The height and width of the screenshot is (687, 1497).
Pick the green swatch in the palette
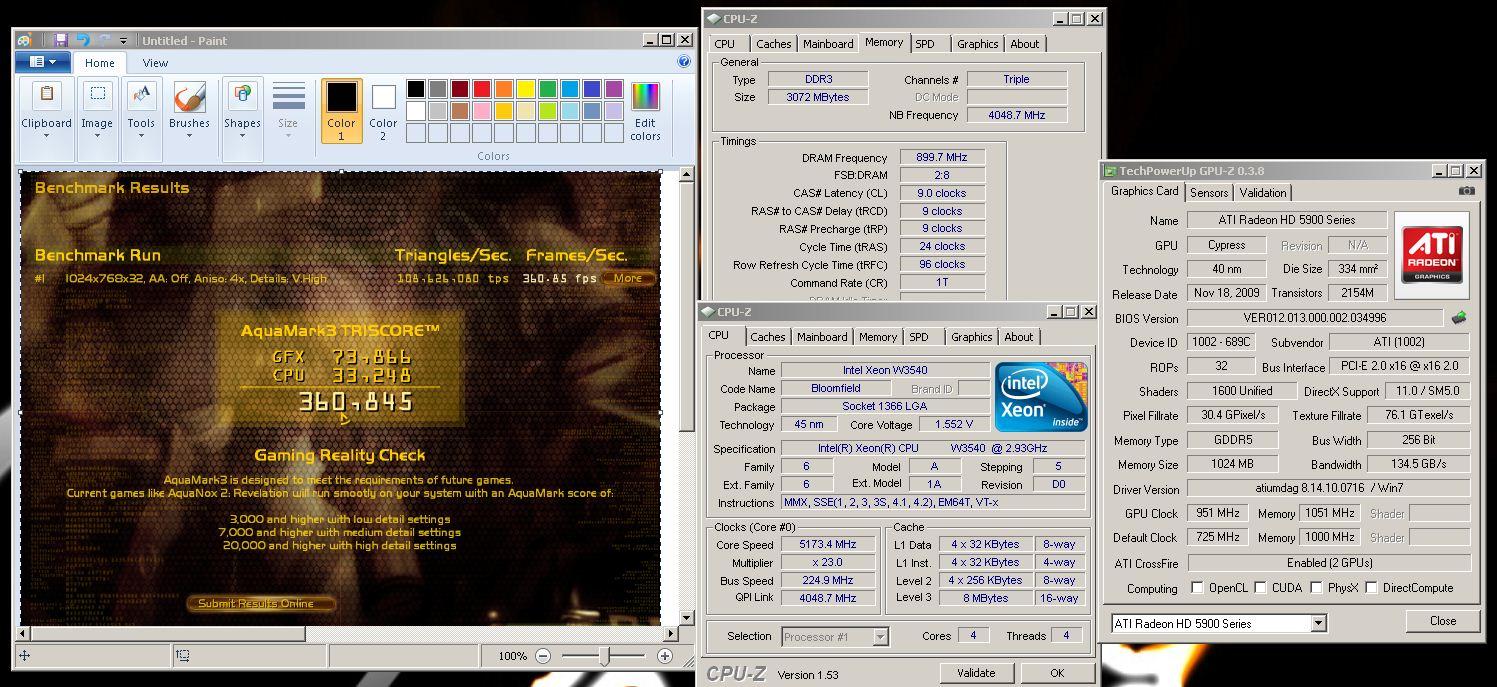tap(547, 89)
